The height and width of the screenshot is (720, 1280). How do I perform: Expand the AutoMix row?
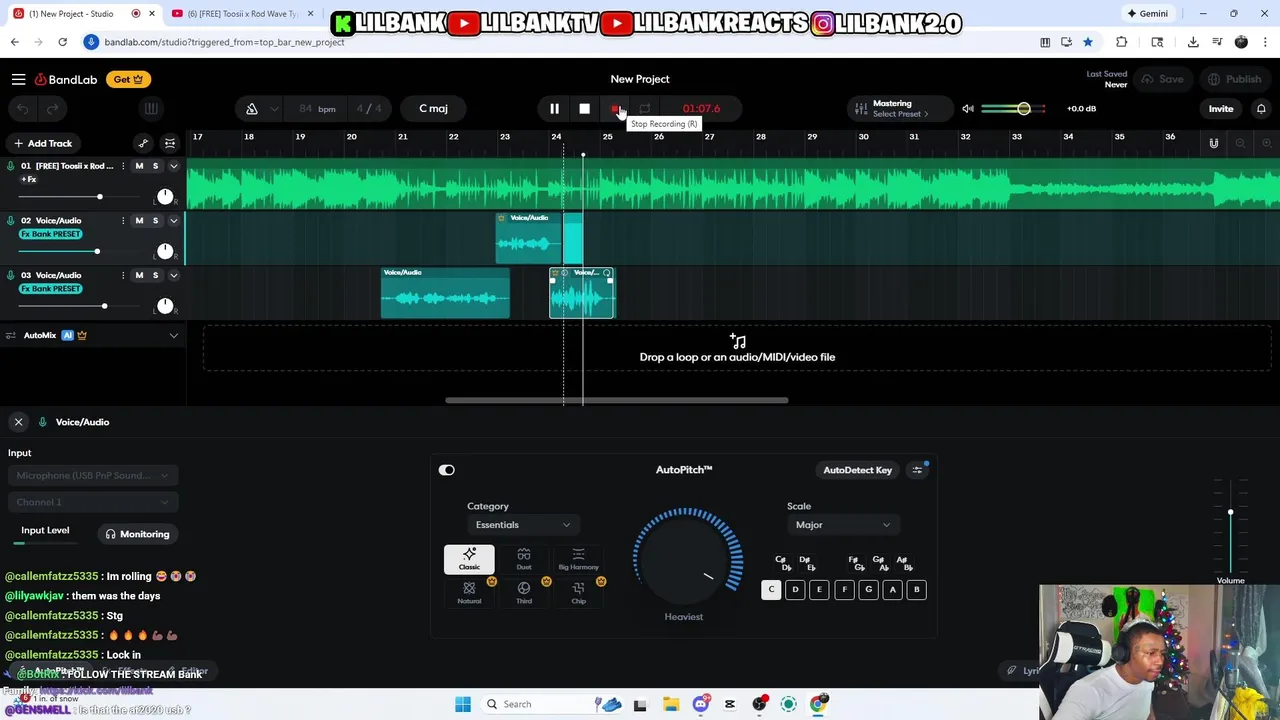pos(173,336)
